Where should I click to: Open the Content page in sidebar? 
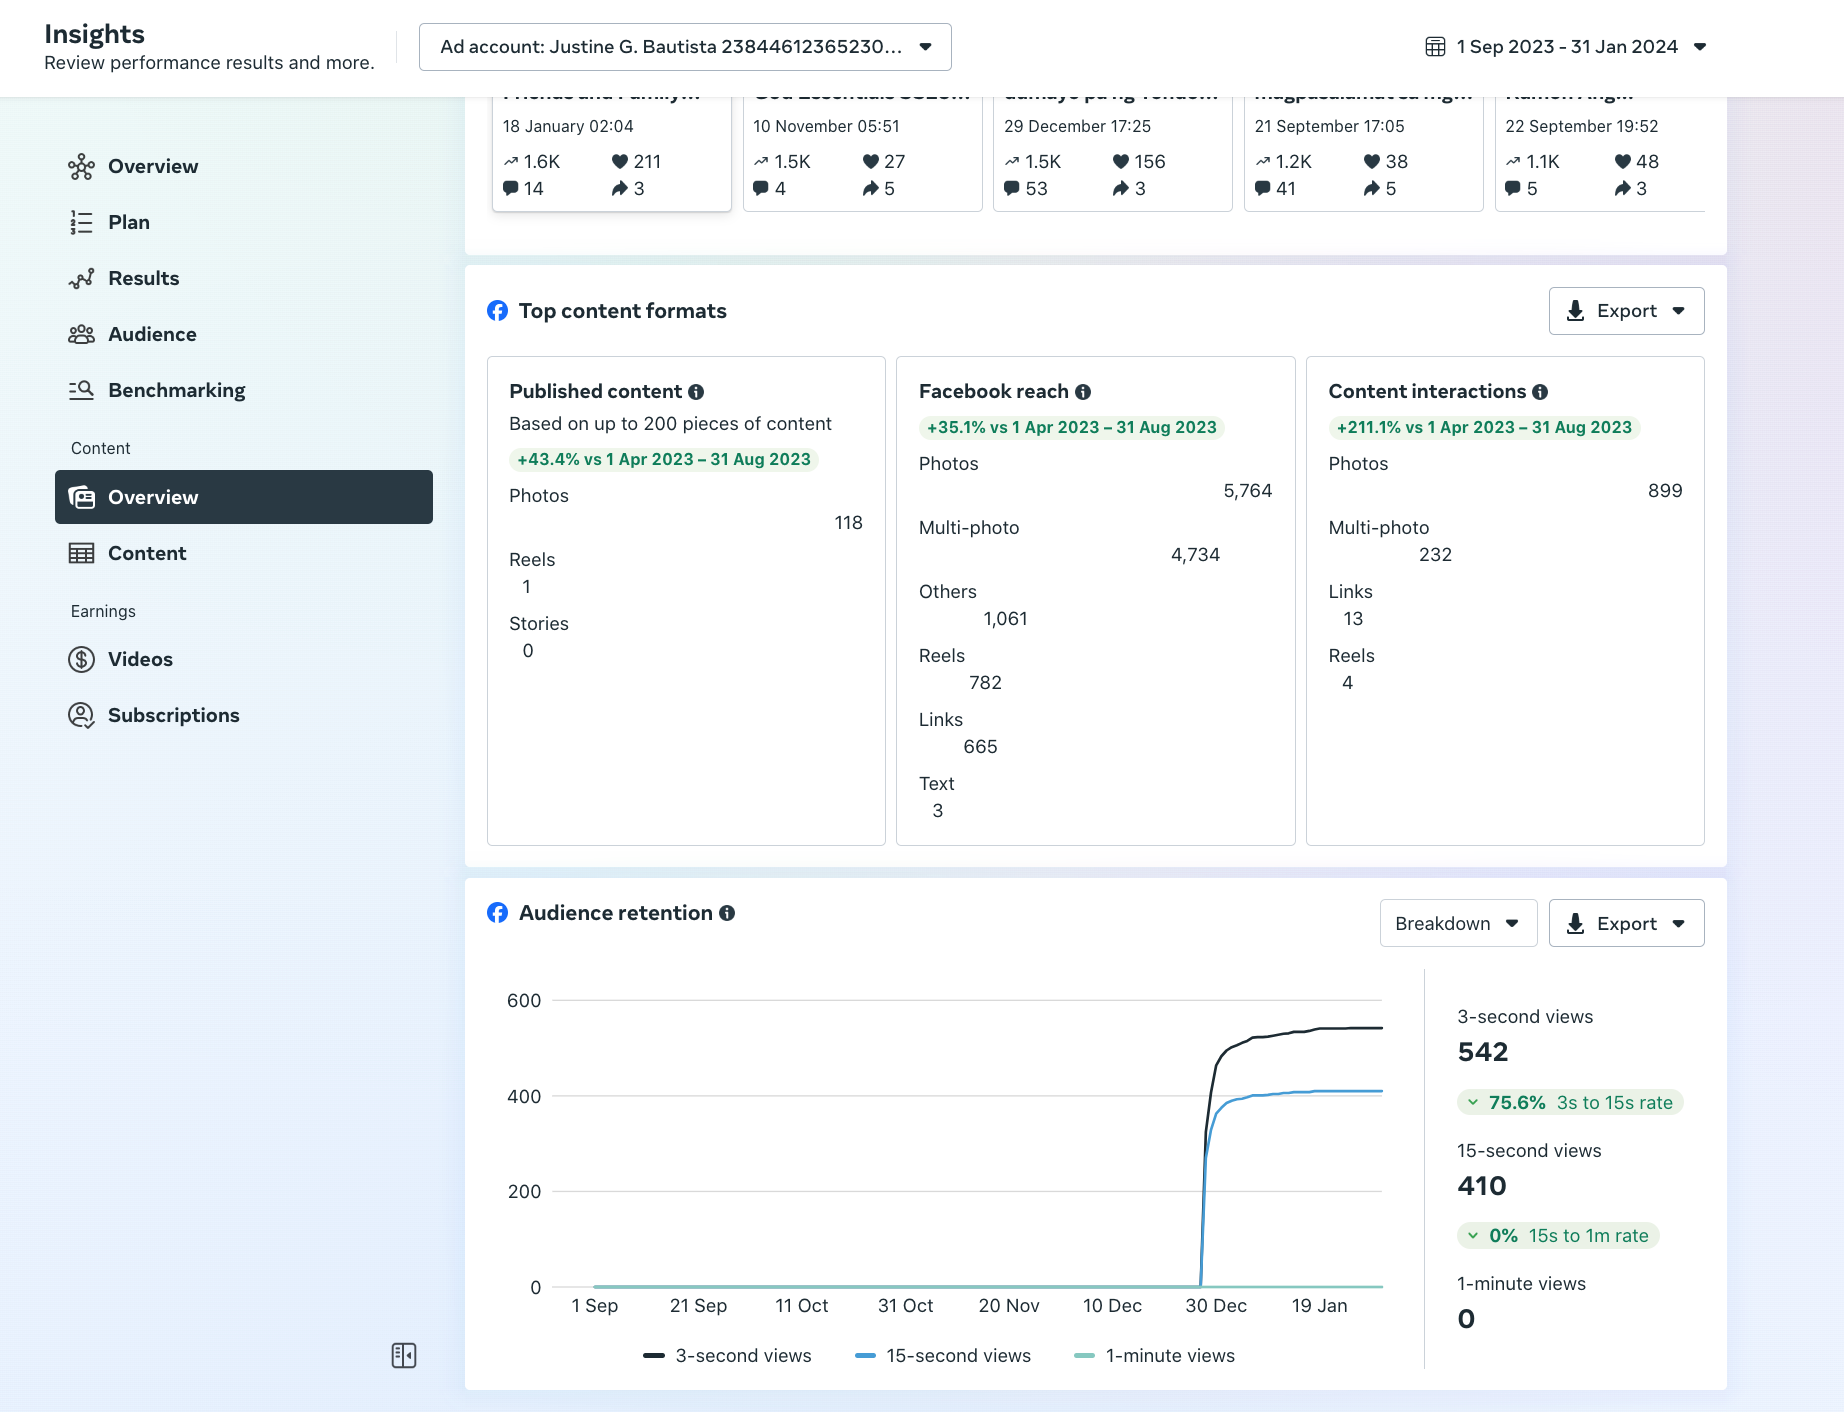click(x=147, y=554)
